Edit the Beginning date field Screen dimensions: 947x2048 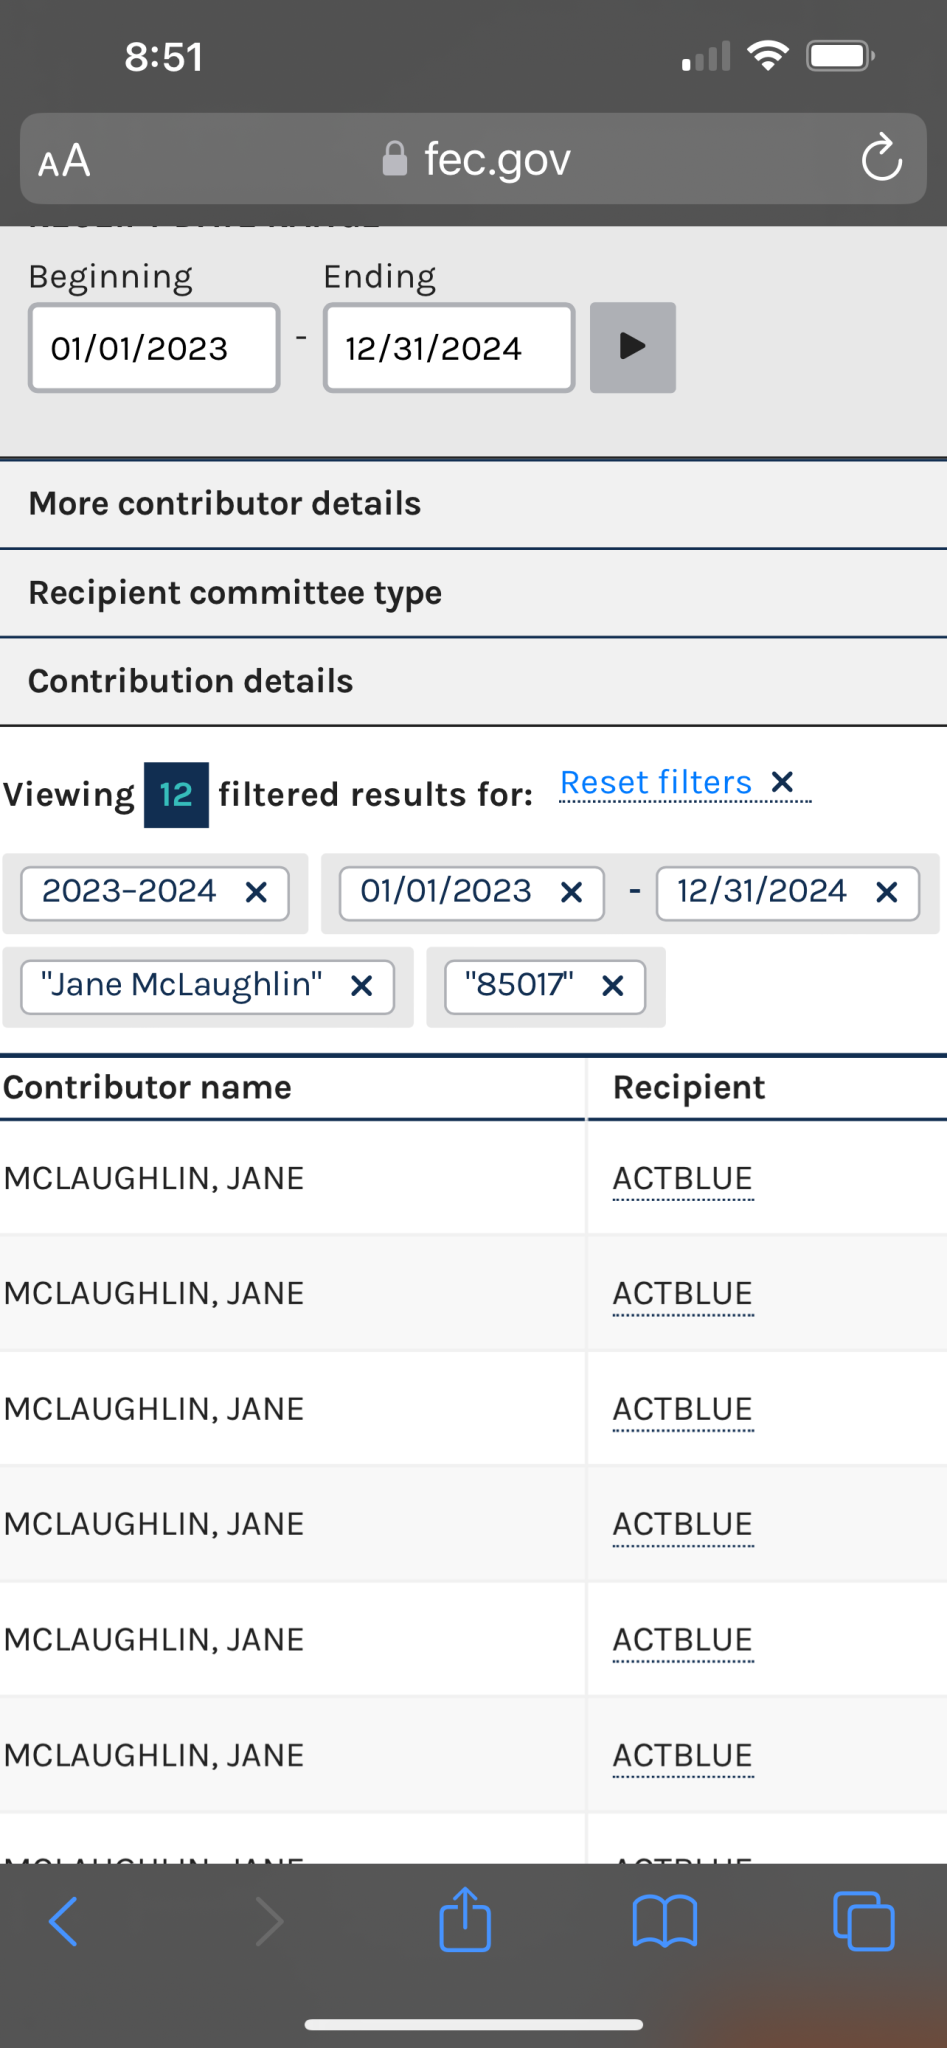(x=154, y=348)
